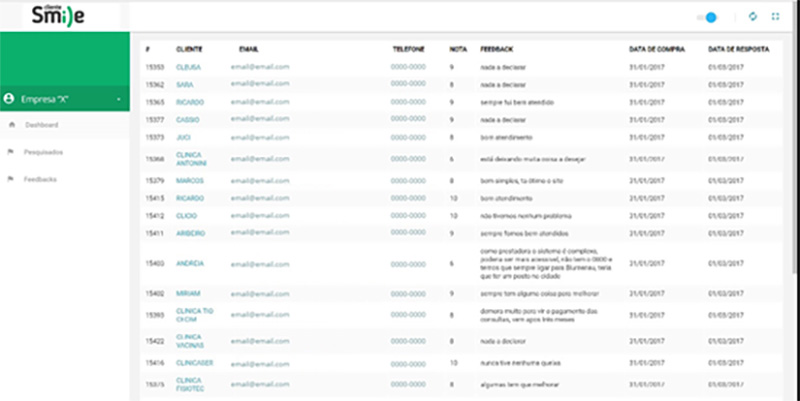Screen dimensions: 800x401
Task: Open client link ANDREIA
Action: coord(190,264)
